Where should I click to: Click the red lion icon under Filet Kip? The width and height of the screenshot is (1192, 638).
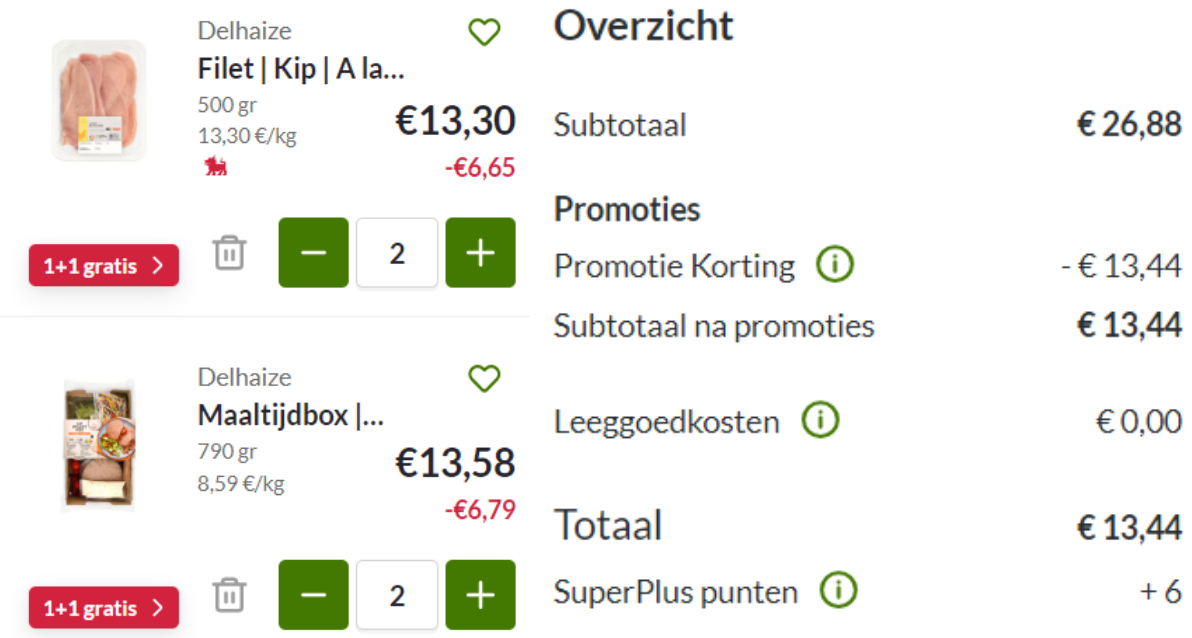pos(216,166)
